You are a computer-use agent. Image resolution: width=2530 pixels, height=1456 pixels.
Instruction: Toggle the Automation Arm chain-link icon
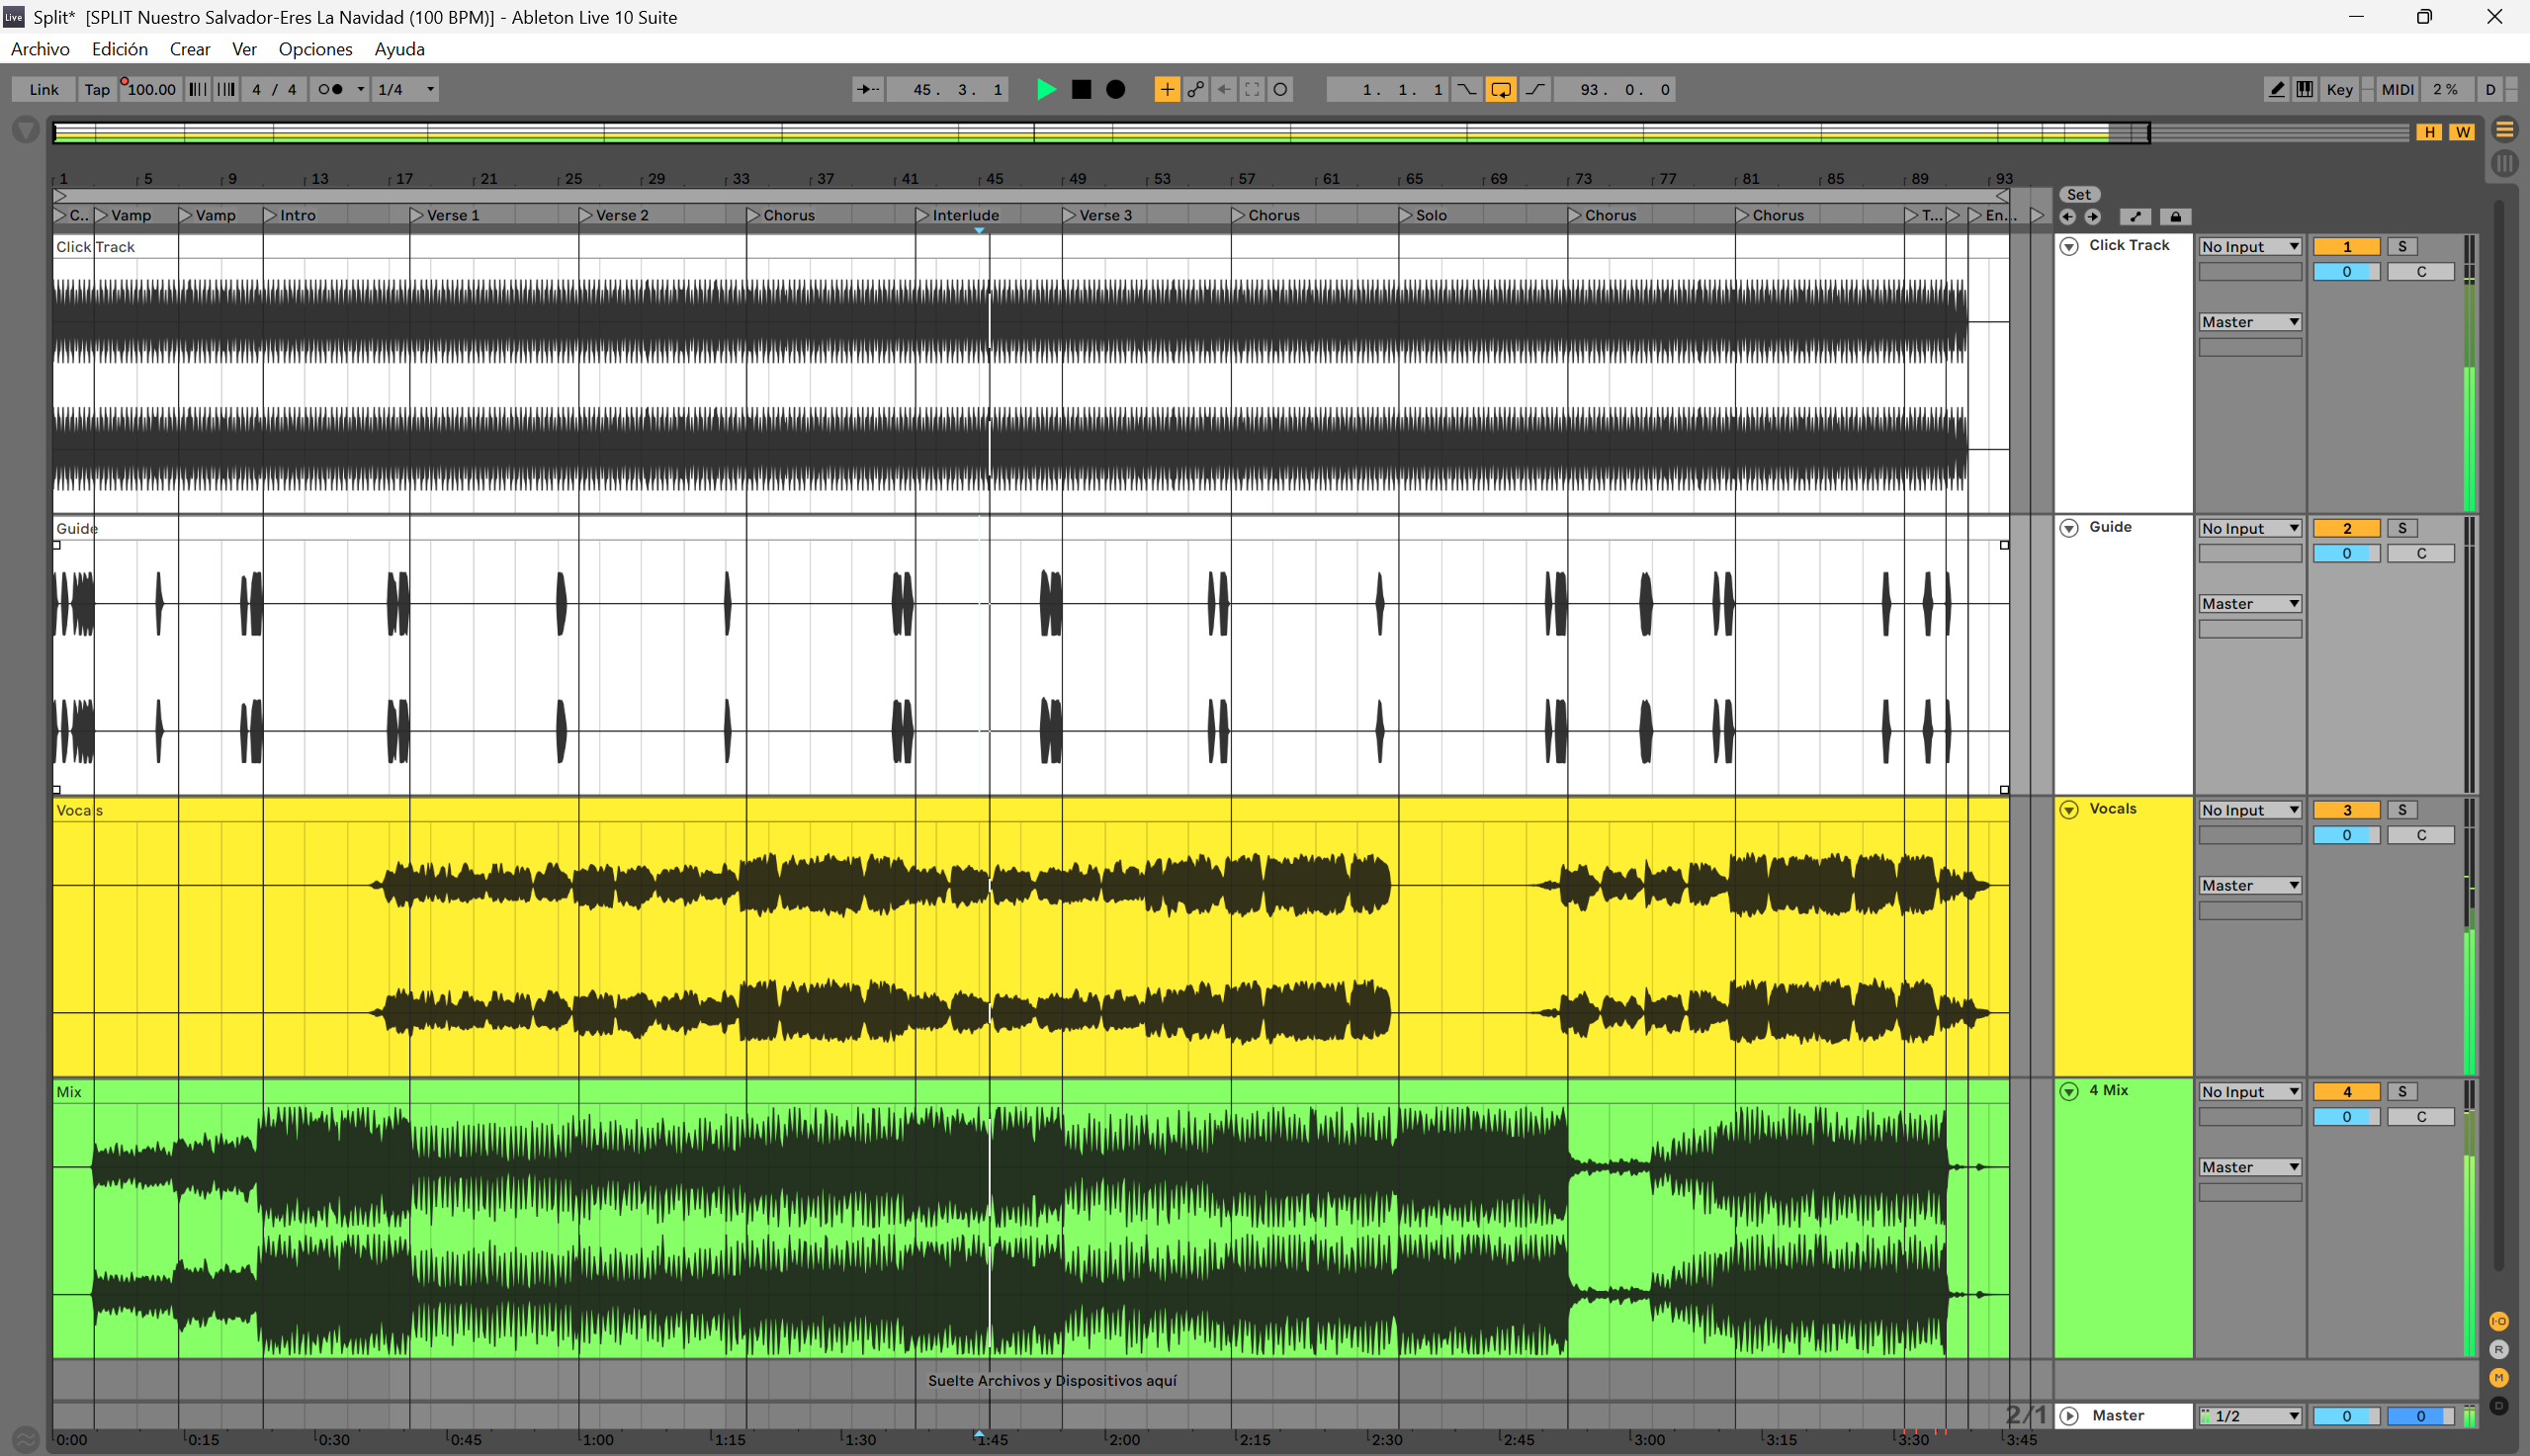(x=1195, y=90)
